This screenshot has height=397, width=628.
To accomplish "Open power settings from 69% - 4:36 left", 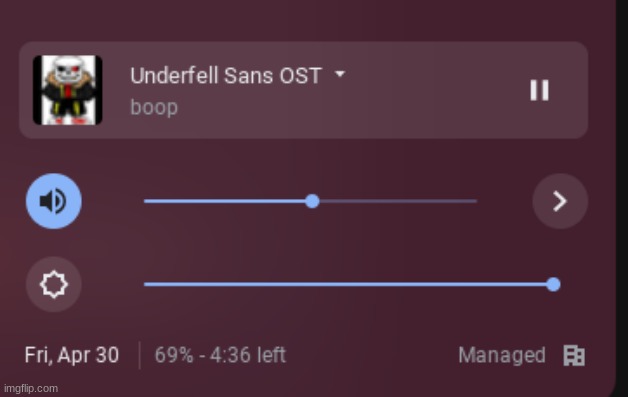I will 220,355.
